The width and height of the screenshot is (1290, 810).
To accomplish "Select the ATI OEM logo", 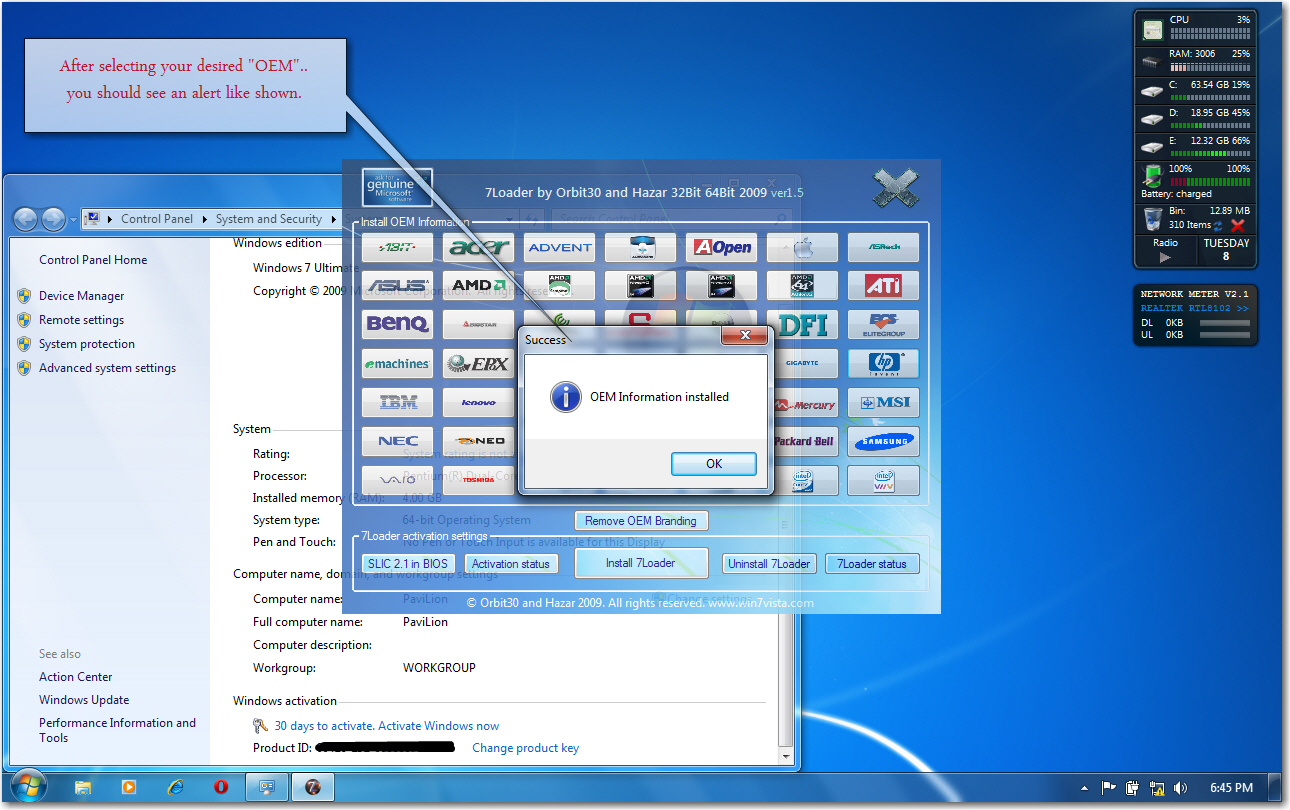I will (883, 286).
